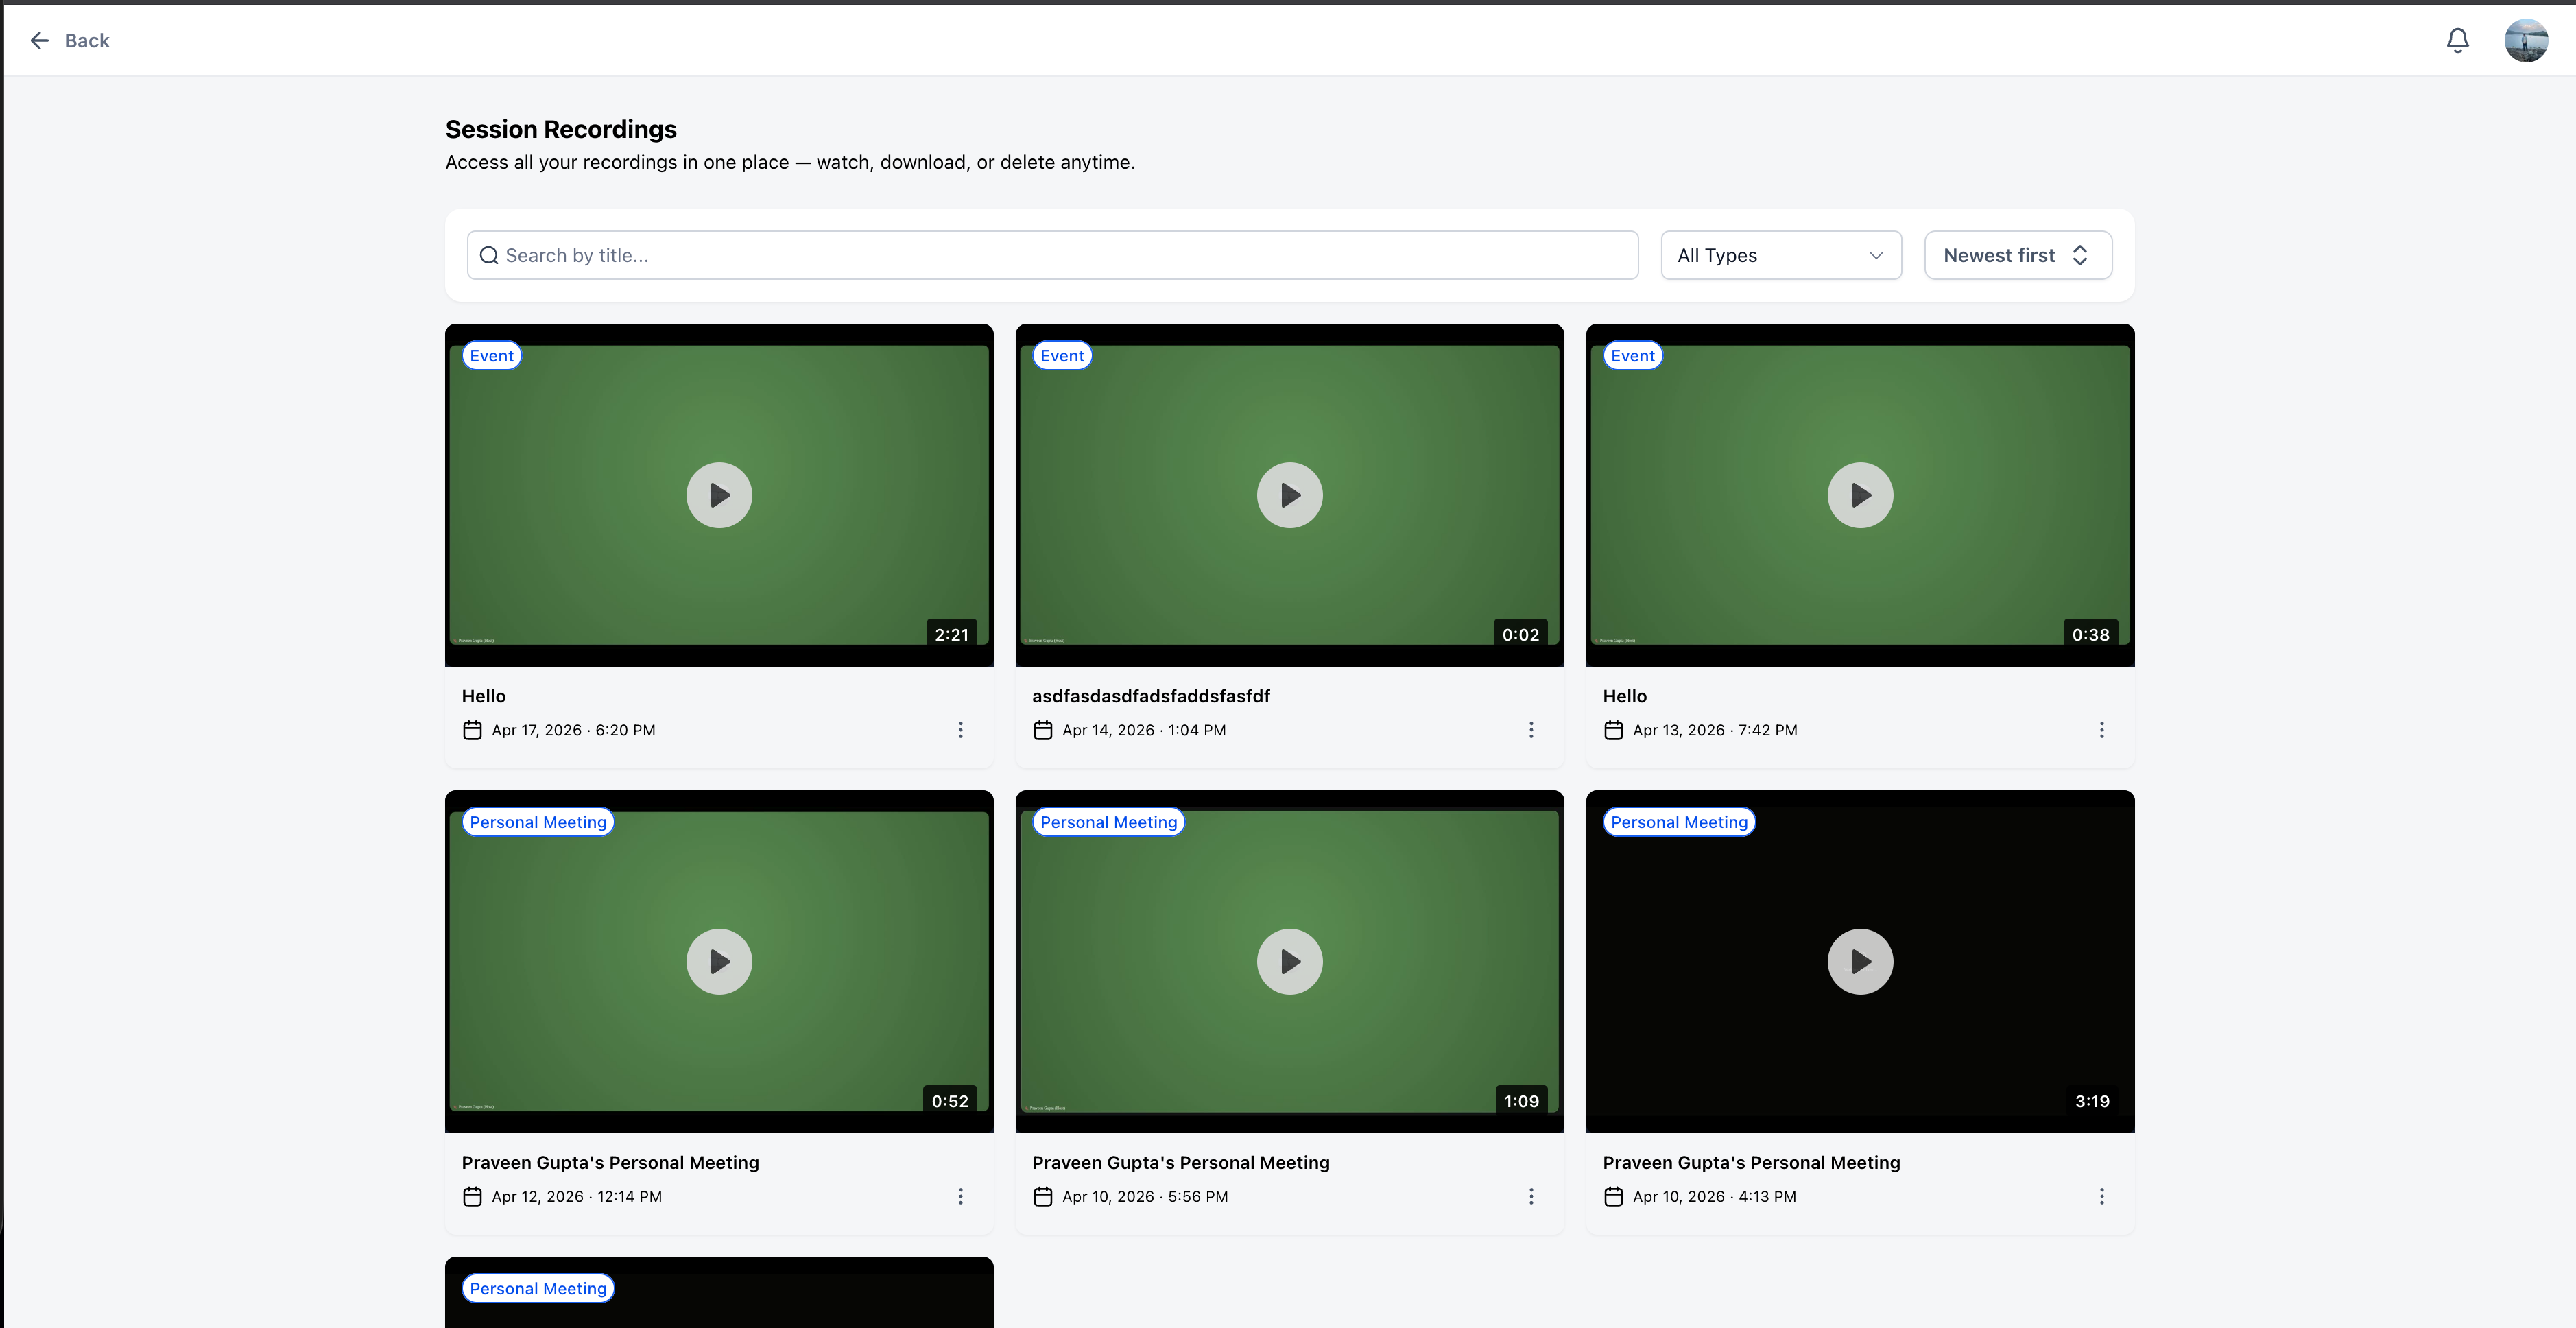Open options for Apr 12 Personal Meeting
Viewport: 2576px width, 1328px height.
[x=960, y=1196]
